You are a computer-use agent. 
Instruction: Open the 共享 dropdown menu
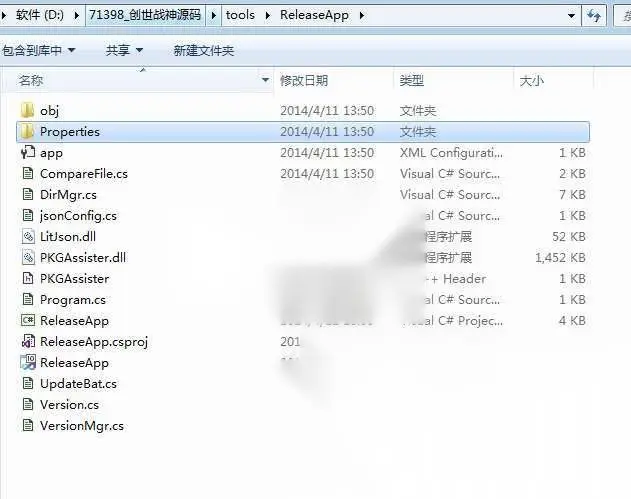coord(124,50)
